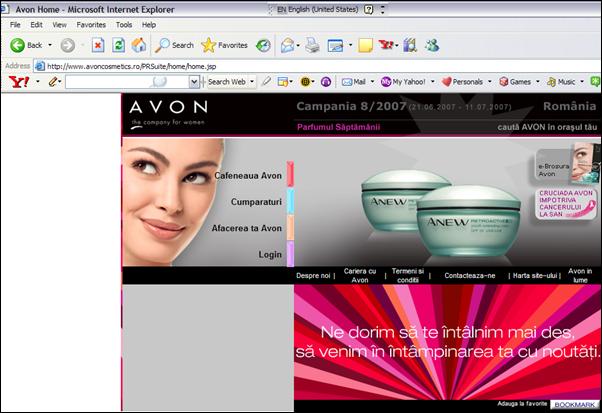Expand the Back button history dropdown
This screenshot has width=602, height=413.
50,45
